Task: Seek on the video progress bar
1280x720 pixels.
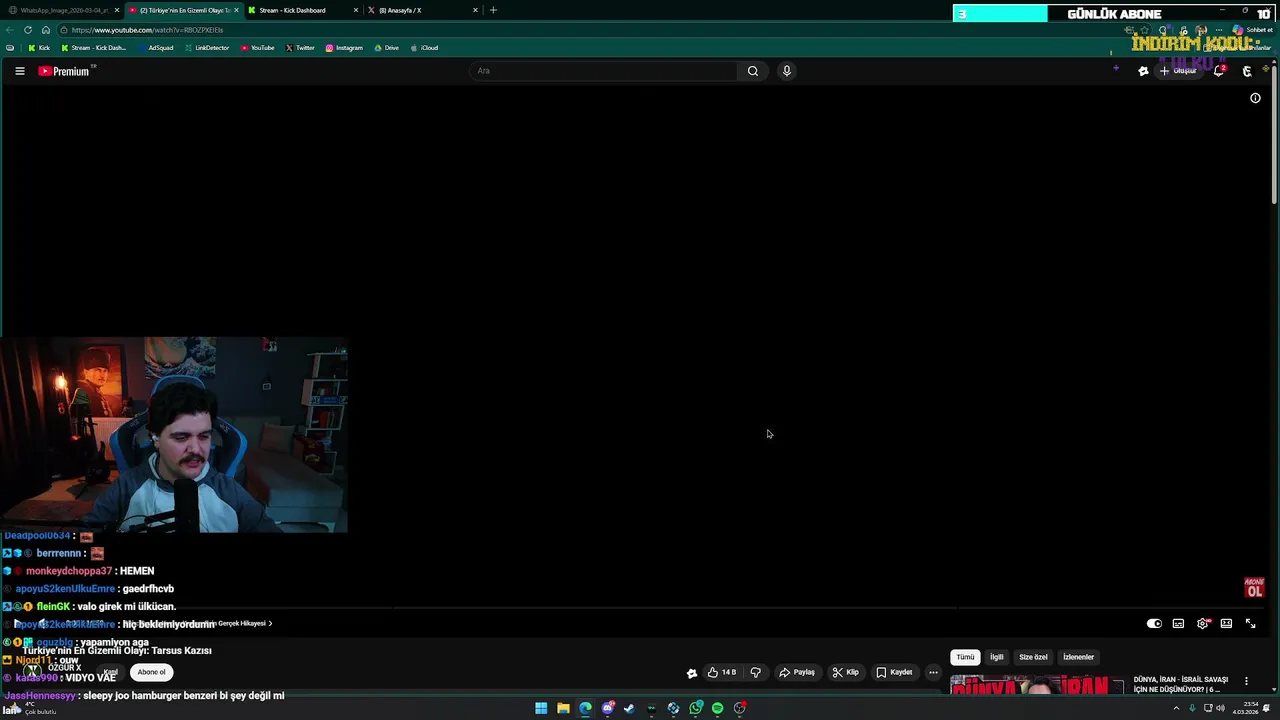Action: click(640, 607)
